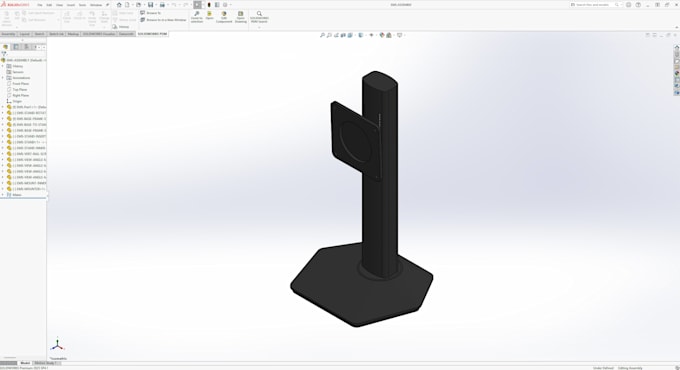Open the Design Library task pane tab
This screenshot has width=680, height=370.
pos(677,55)
